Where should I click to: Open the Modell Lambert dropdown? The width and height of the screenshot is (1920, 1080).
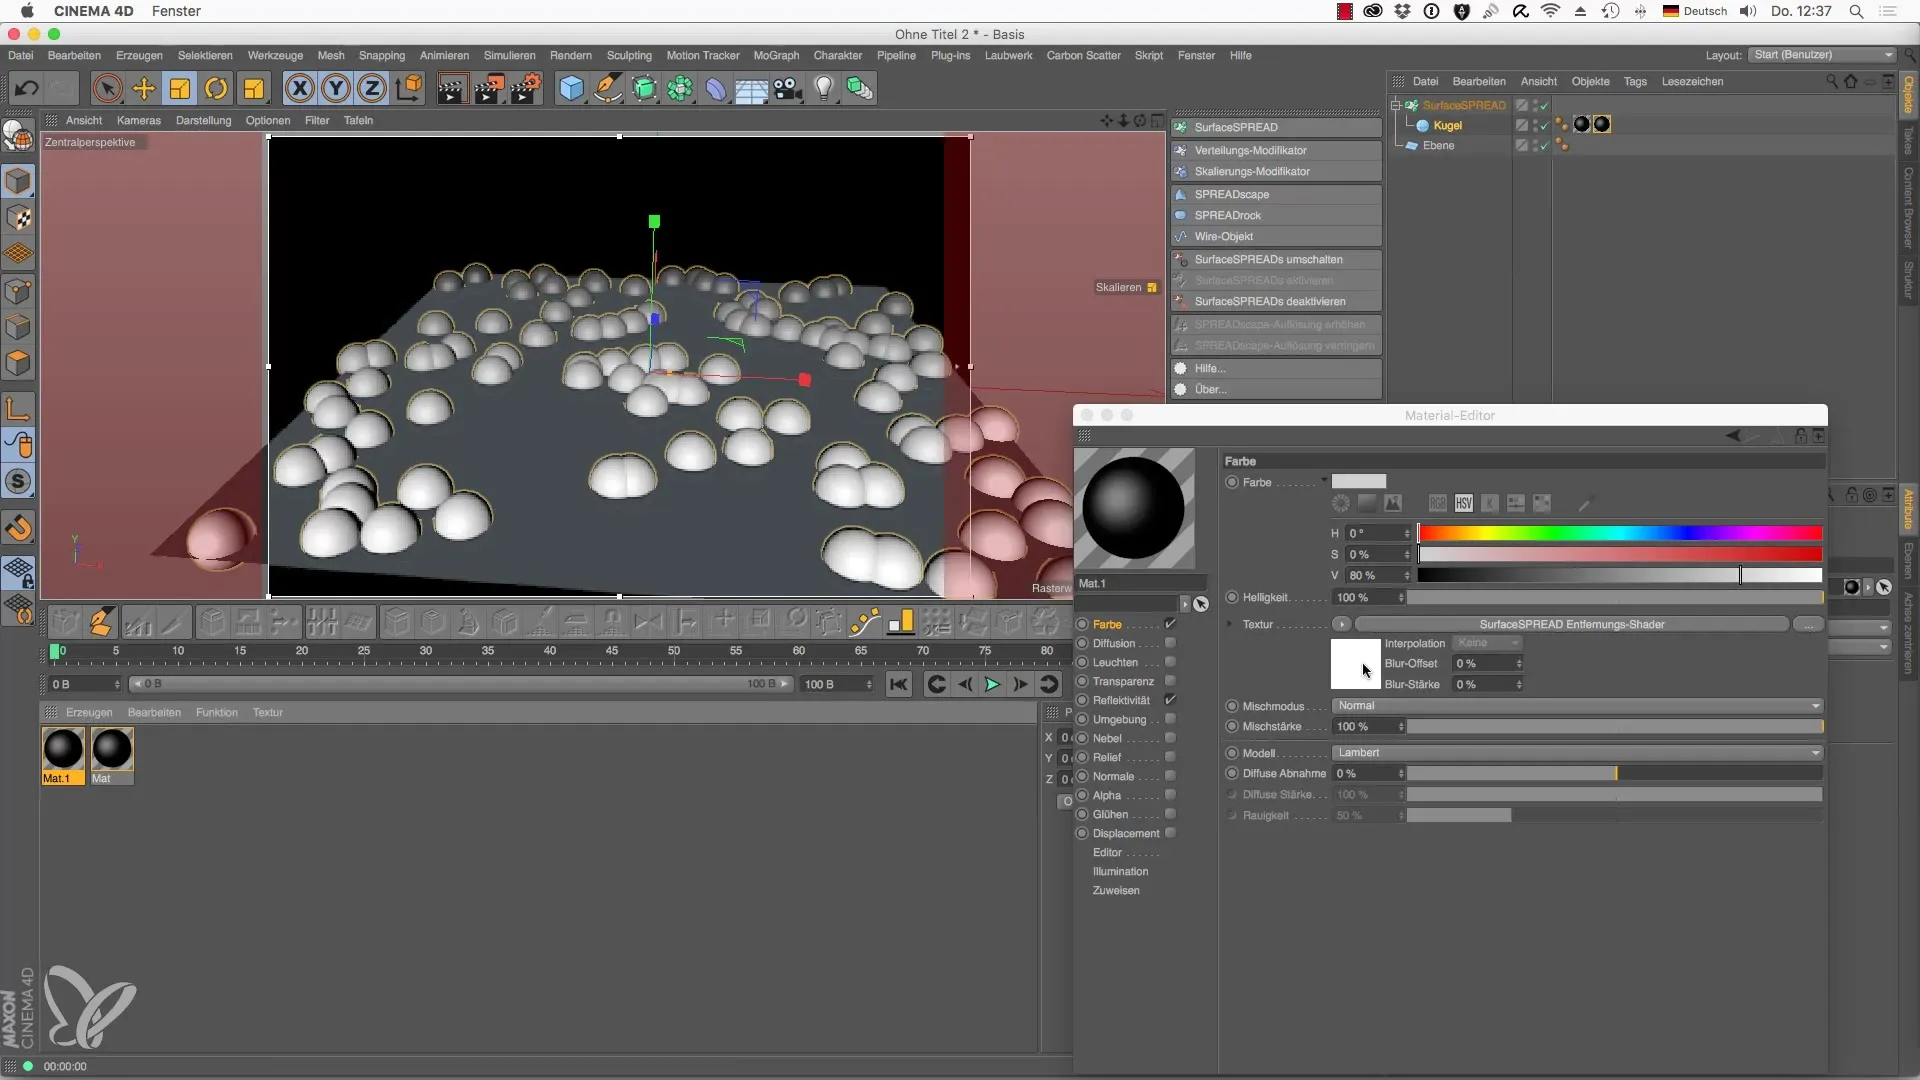pos(1577,753)
